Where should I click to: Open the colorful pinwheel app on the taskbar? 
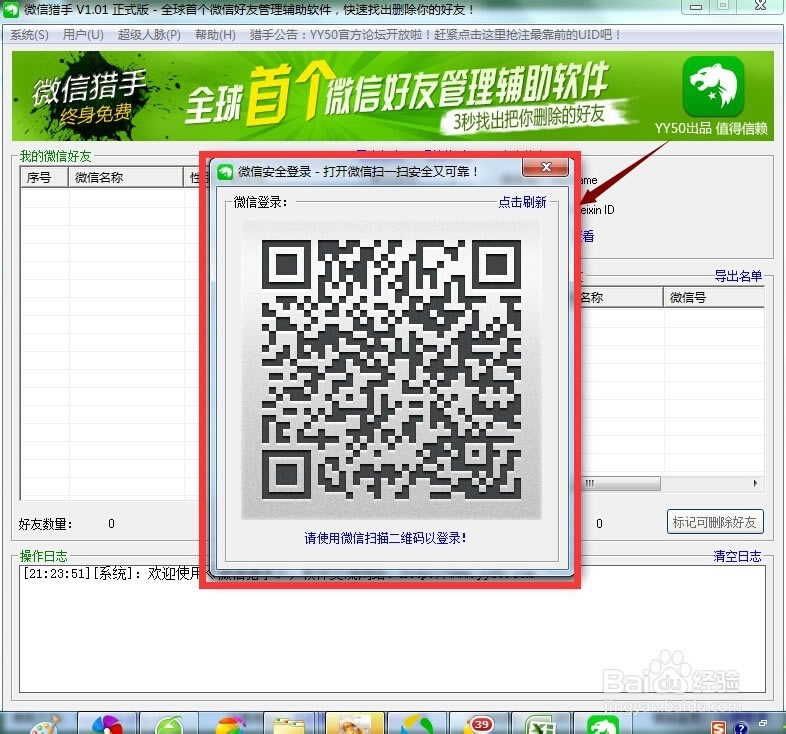pos(107,724)
